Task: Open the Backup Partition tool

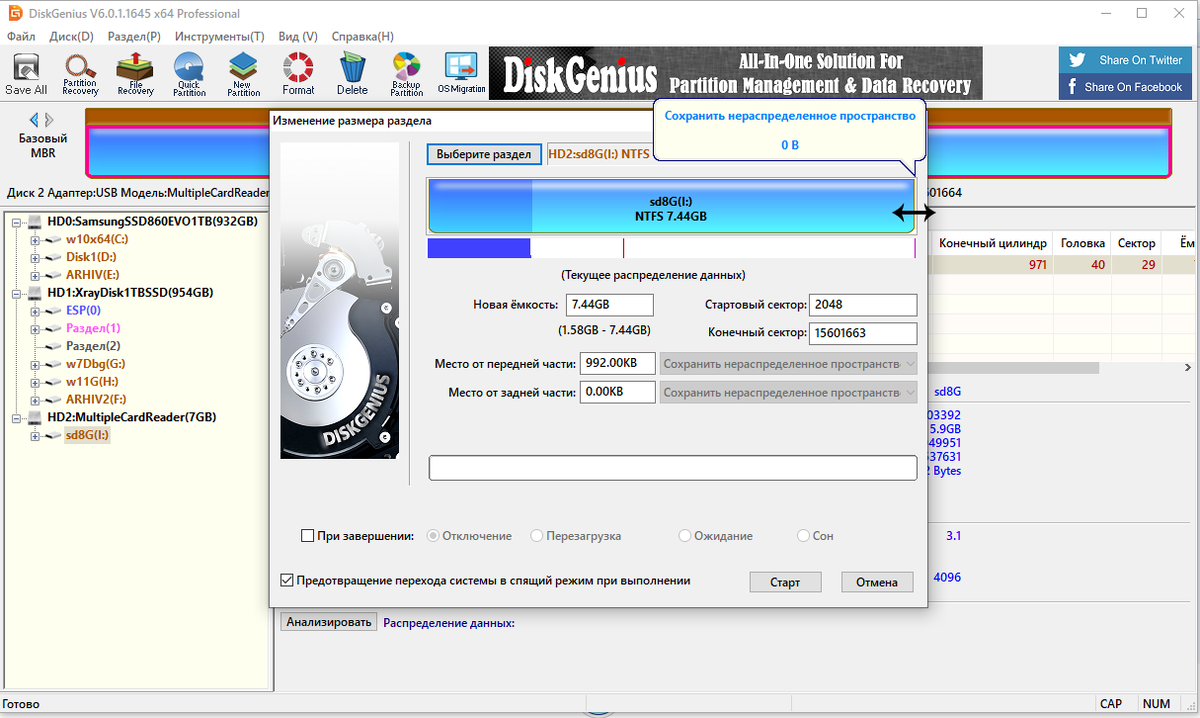Action: click(406, 74)
